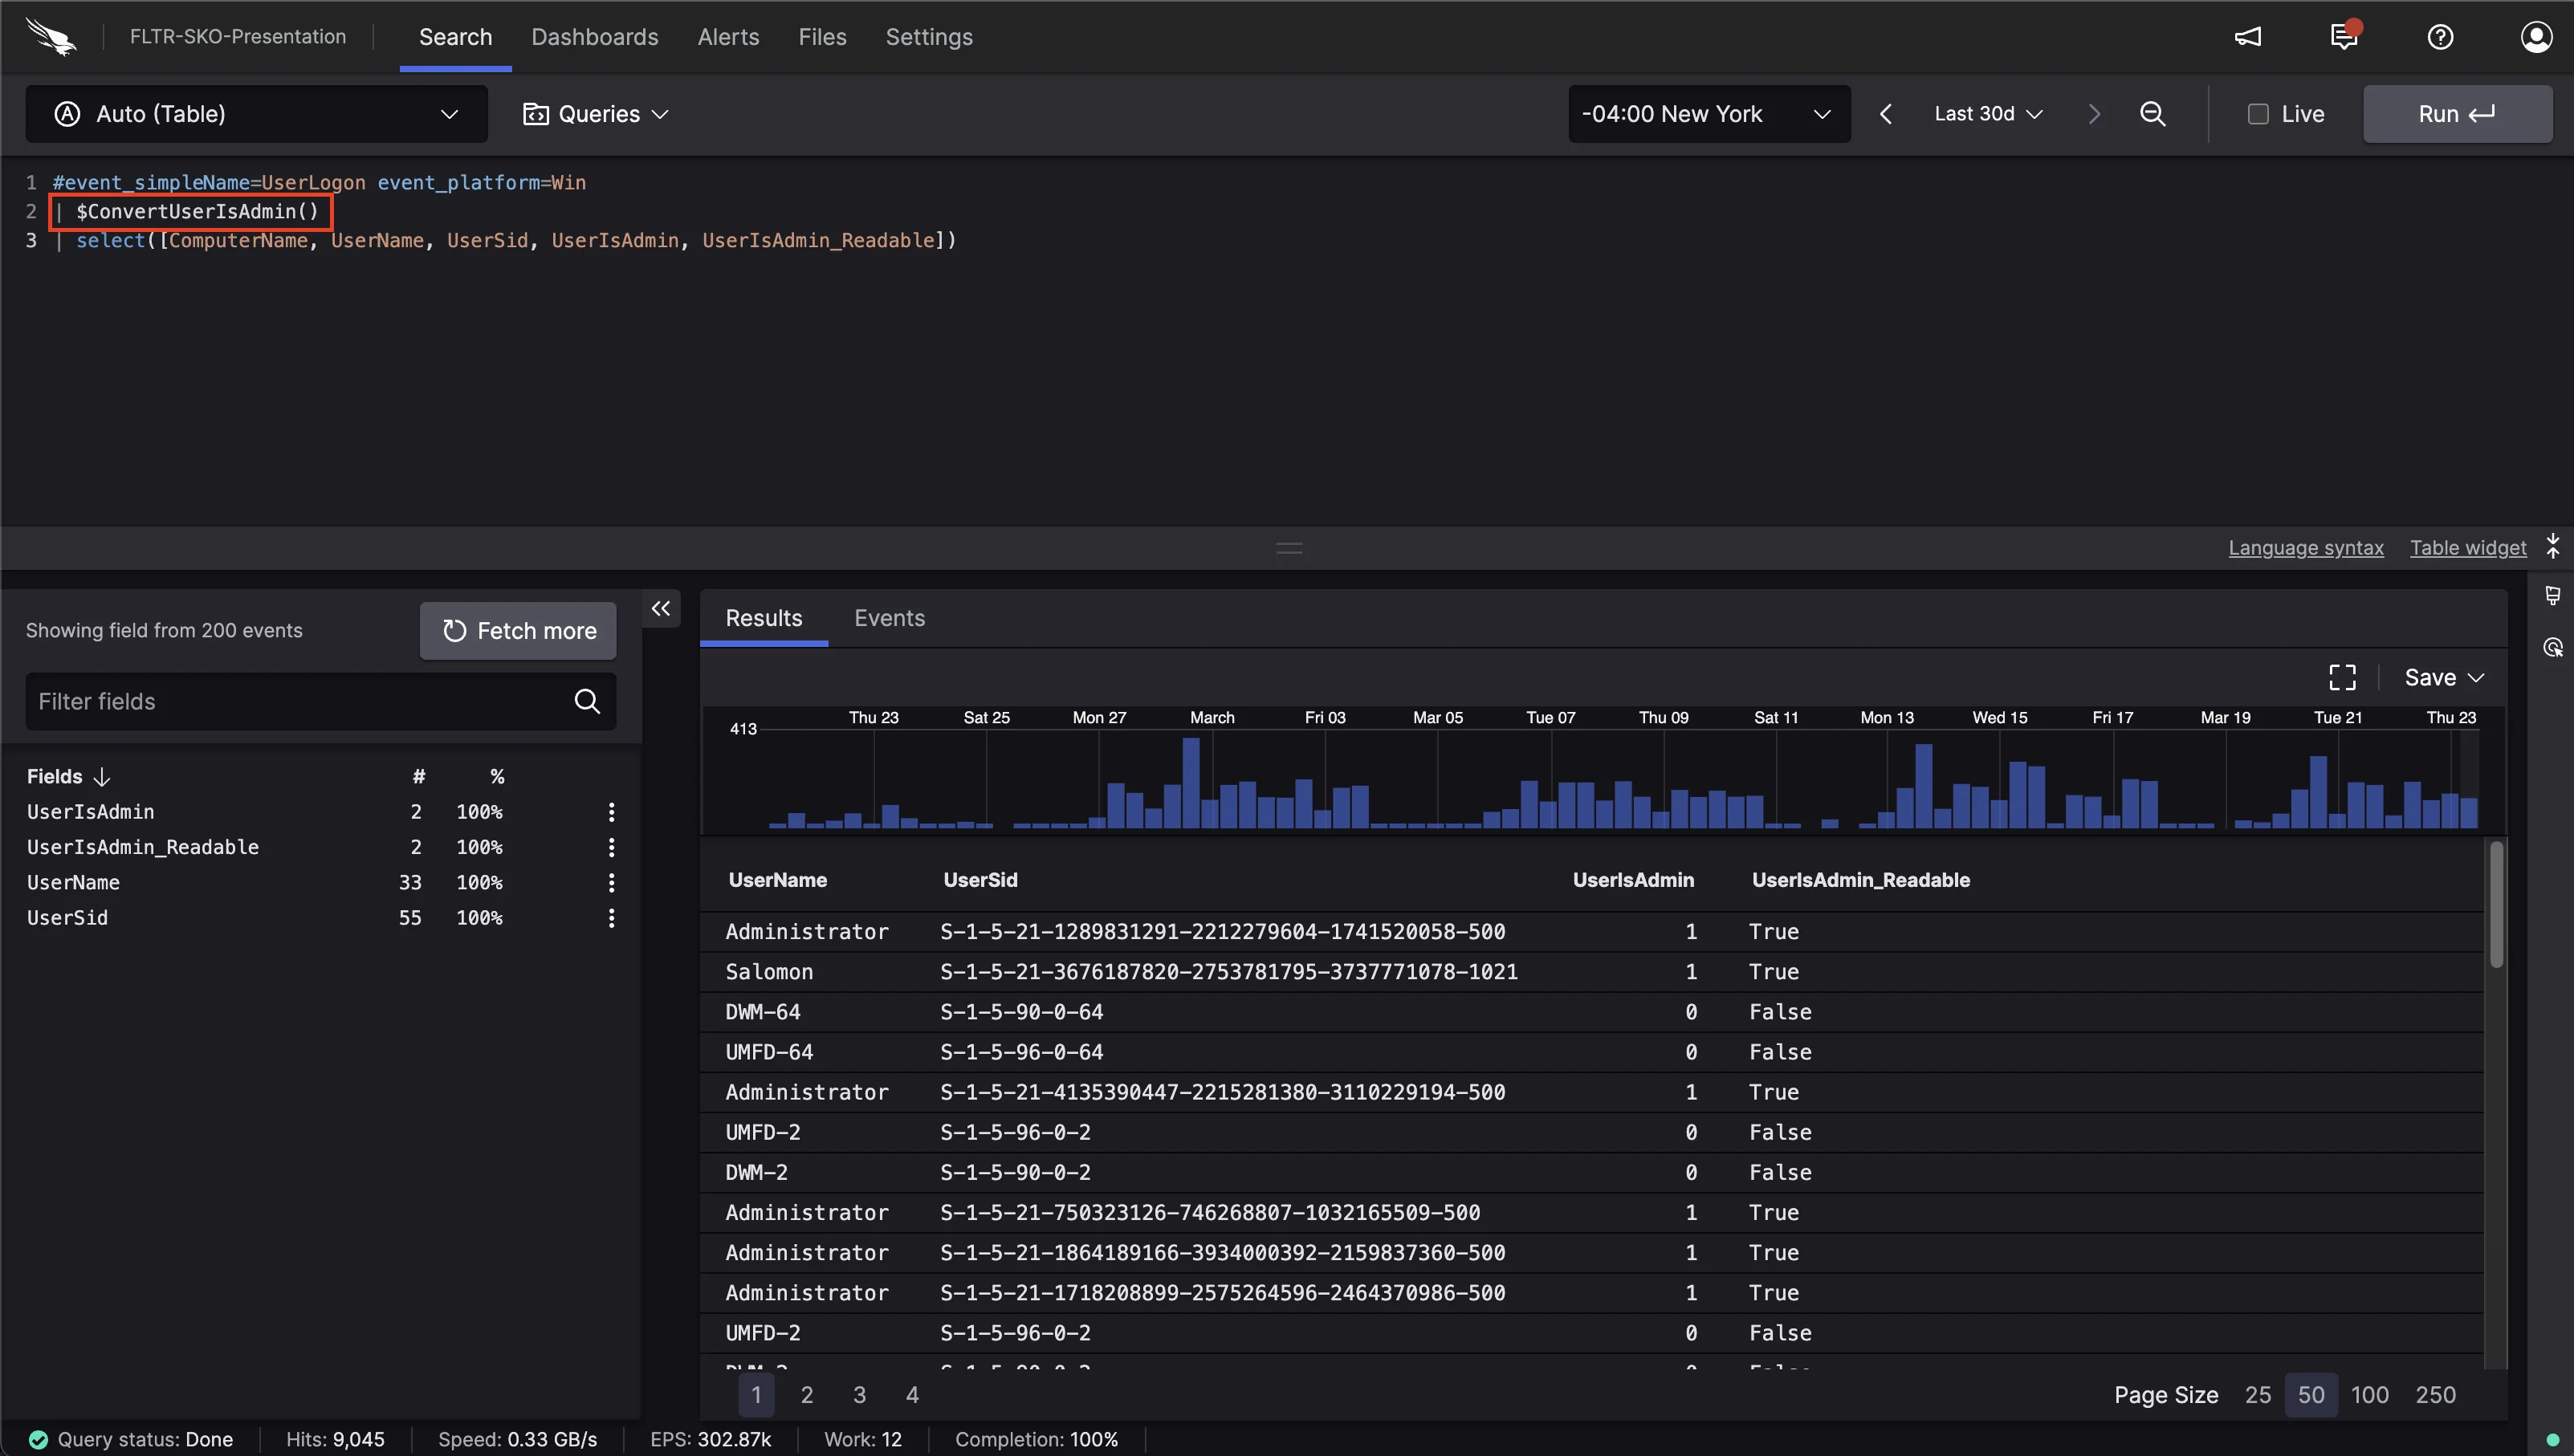This screenshot has width=2574, height=1456.
Task: Click the zoom out time magnifier icon
Action: [x=2153, y=114]
